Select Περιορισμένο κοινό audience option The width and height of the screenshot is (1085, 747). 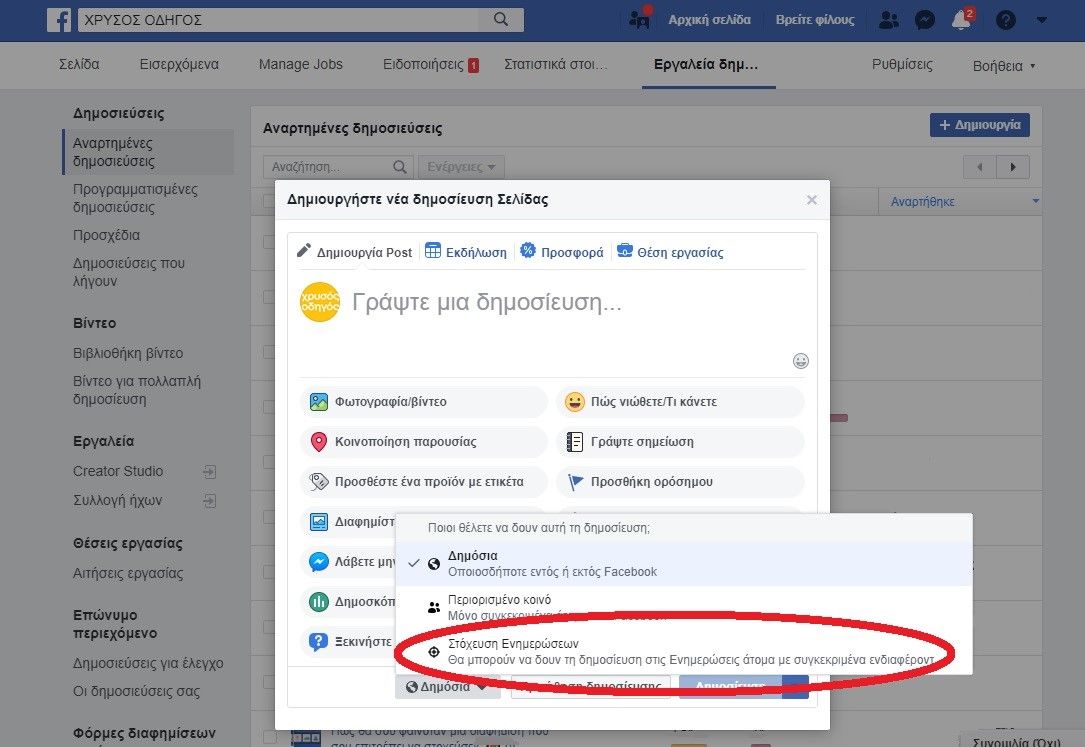click(684, 607)
